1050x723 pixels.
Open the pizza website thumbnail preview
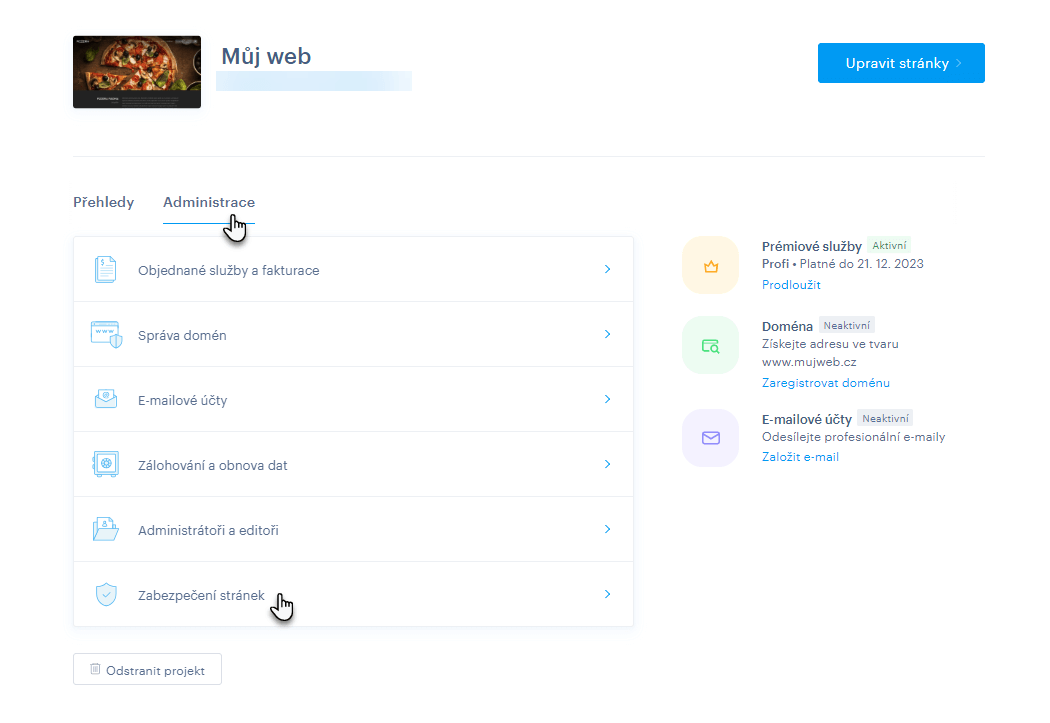(137, 72)
